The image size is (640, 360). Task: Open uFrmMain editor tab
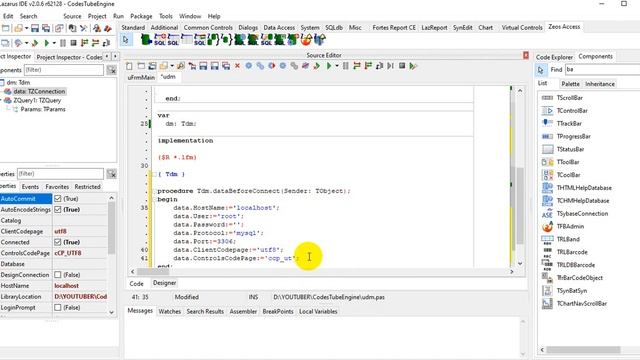click(x=141, y=77)
